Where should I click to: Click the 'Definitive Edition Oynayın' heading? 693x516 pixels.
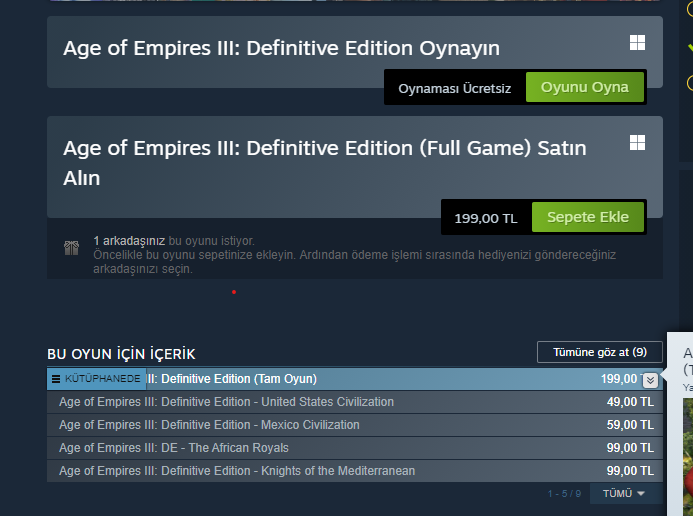click(x=281, y=48)
